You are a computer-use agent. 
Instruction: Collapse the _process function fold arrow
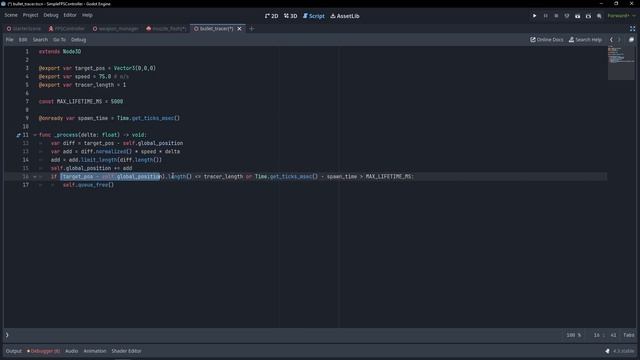35,135
